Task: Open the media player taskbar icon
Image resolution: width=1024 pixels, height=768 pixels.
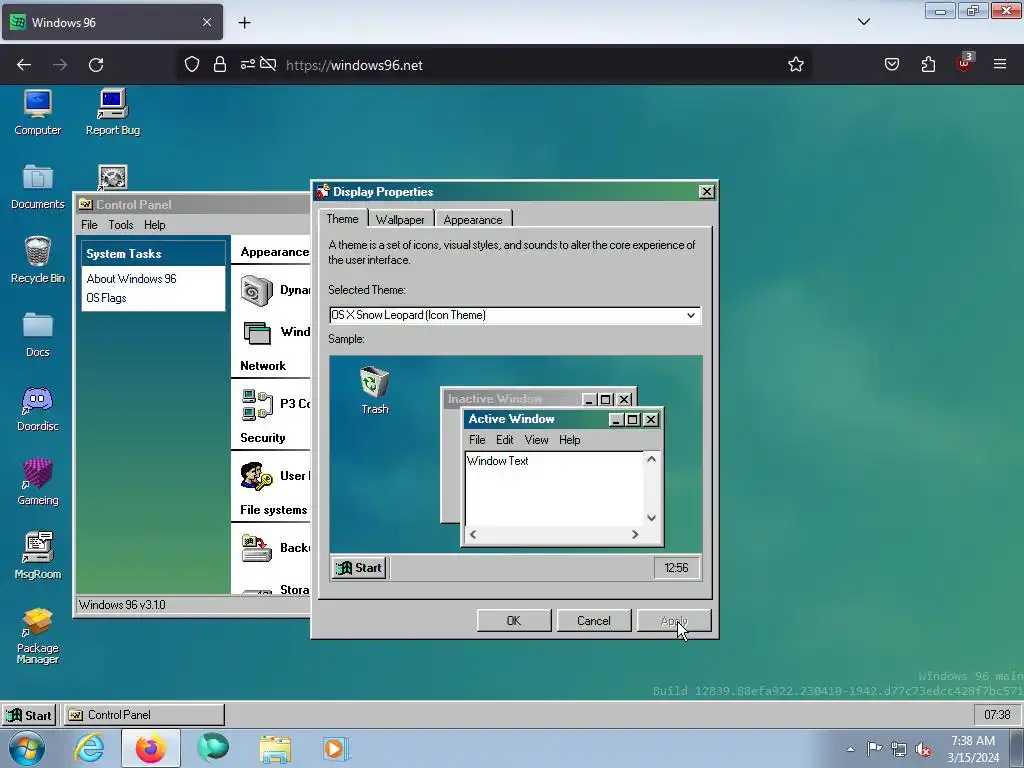Action: 336,748
